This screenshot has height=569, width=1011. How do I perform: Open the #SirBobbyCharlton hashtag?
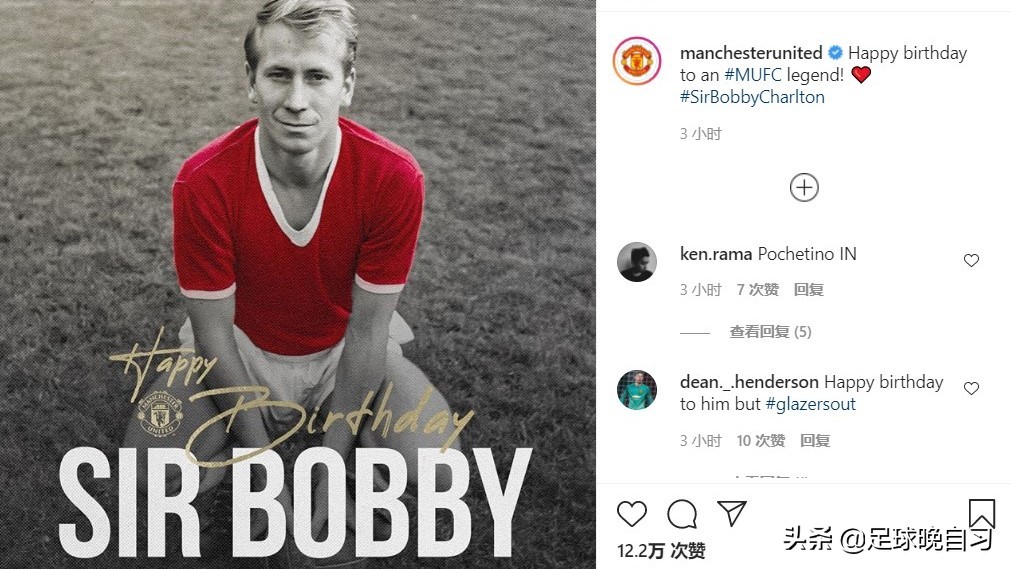[752, 97]
